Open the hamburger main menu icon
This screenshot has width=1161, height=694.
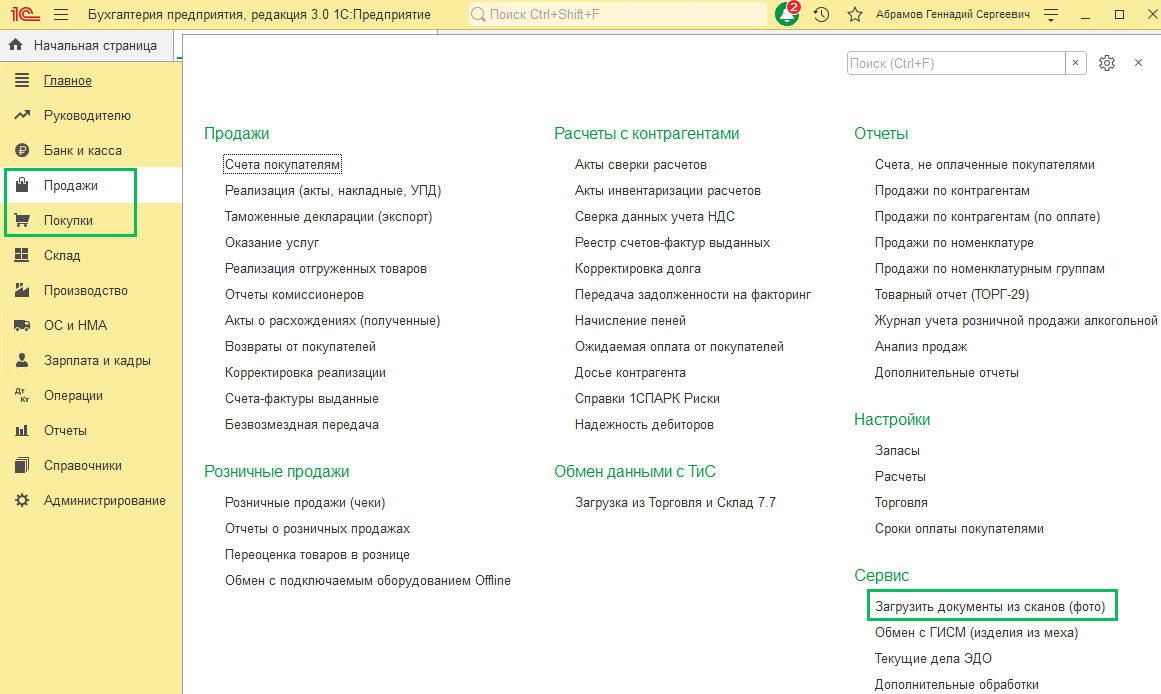pyautogui.click(x=61, y=14)
